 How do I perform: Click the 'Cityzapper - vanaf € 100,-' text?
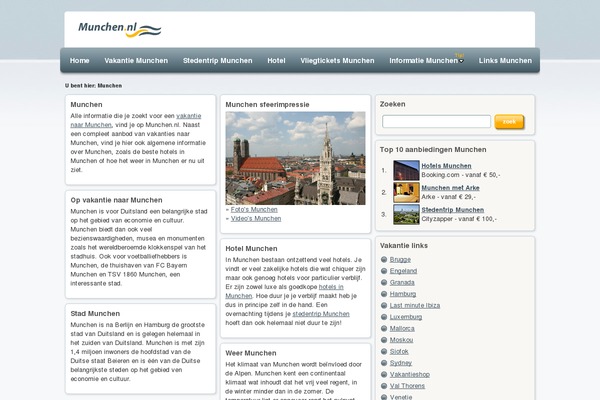point(459,219)
